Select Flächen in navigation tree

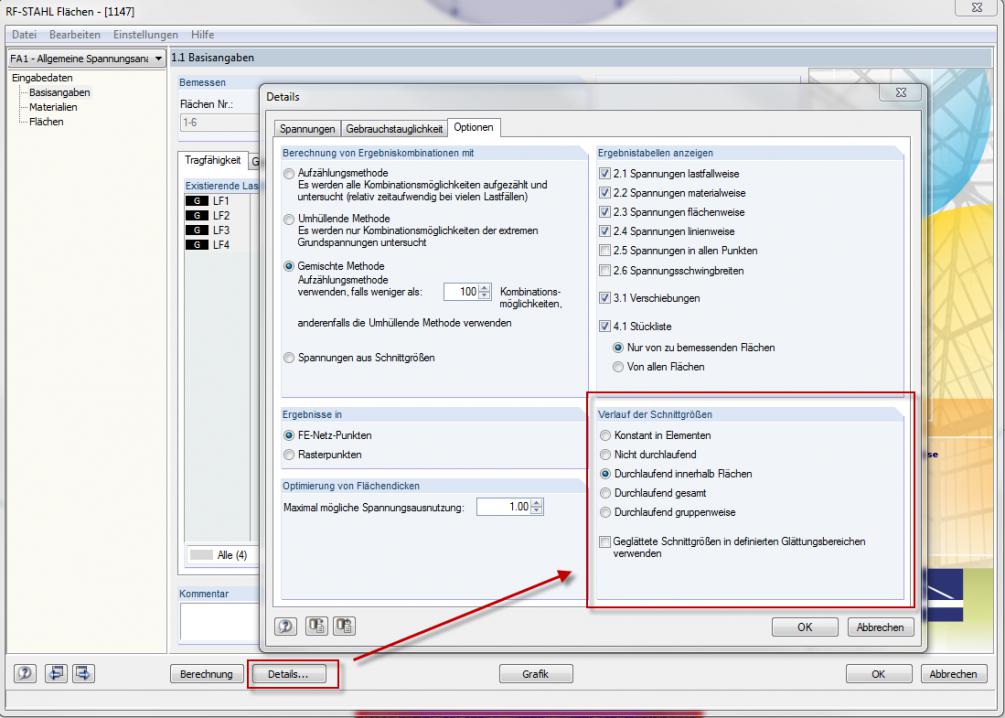[x=46, y=122]
